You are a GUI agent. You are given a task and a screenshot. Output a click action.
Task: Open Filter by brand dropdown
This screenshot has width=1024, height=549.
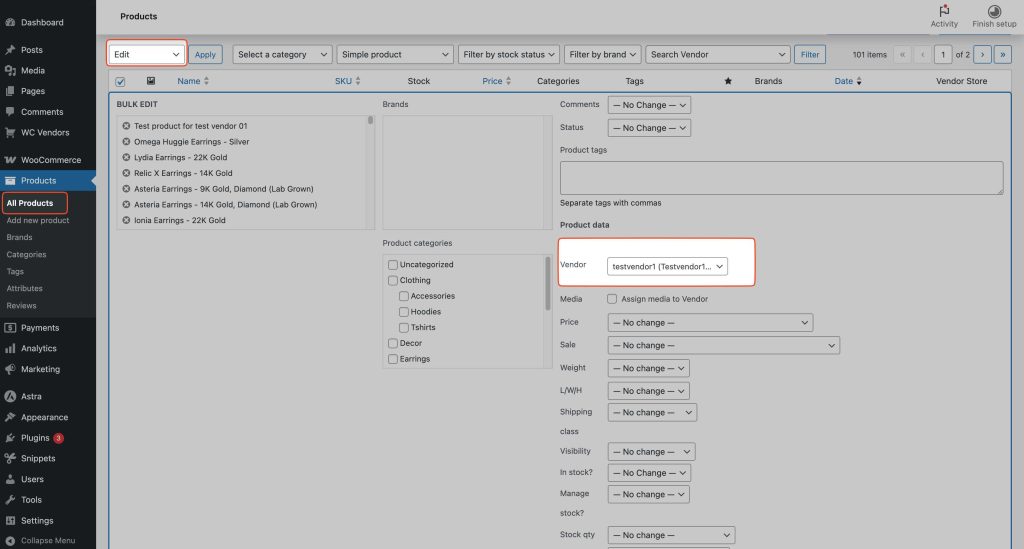(602, 54)
